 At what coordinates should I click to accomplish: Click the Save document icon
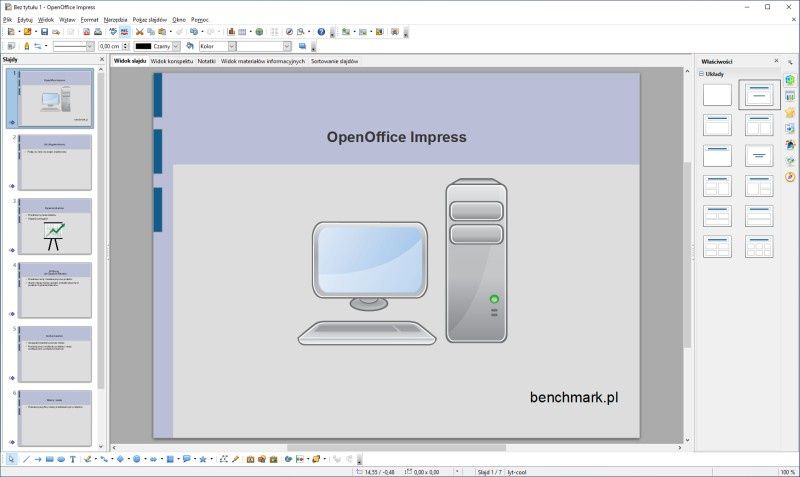[44, 32]
